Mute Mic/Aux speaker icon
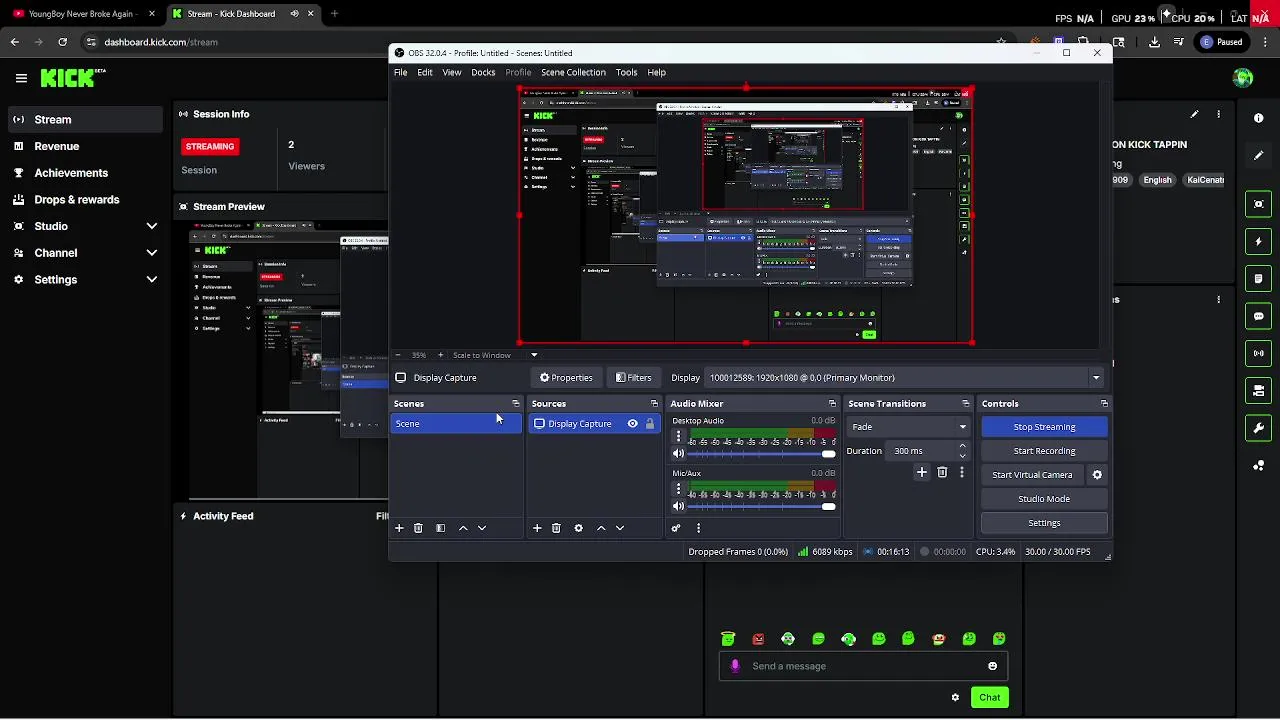This screenshot has width=1280, height=720. pyautogui.click(x=678, y=506)
